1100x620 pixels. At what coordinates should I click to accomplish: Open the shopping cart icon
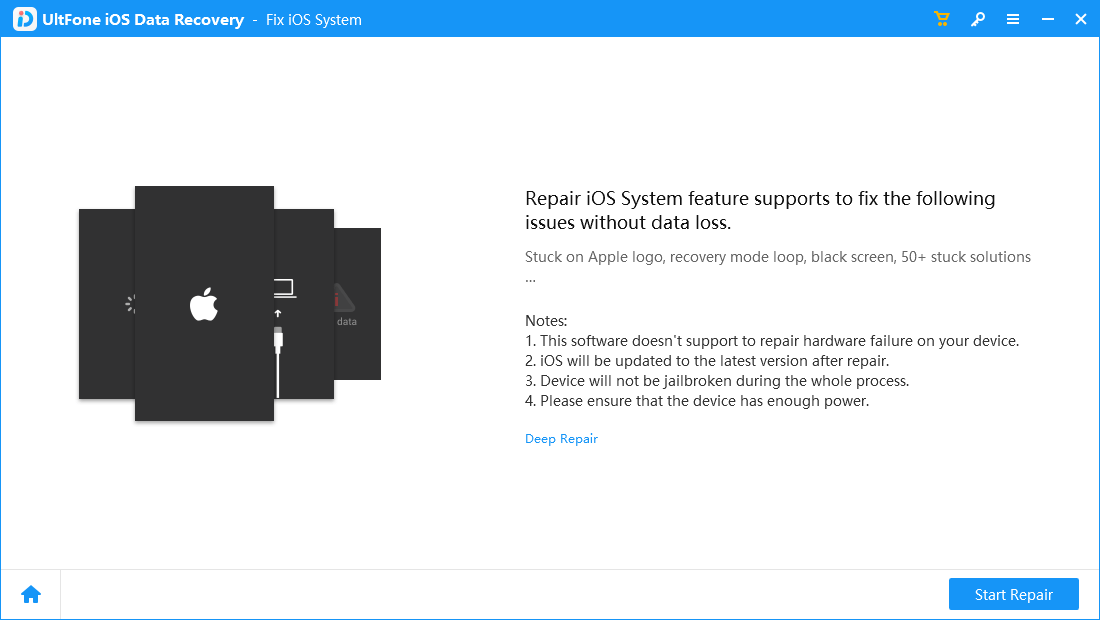(x=941, y=18)
